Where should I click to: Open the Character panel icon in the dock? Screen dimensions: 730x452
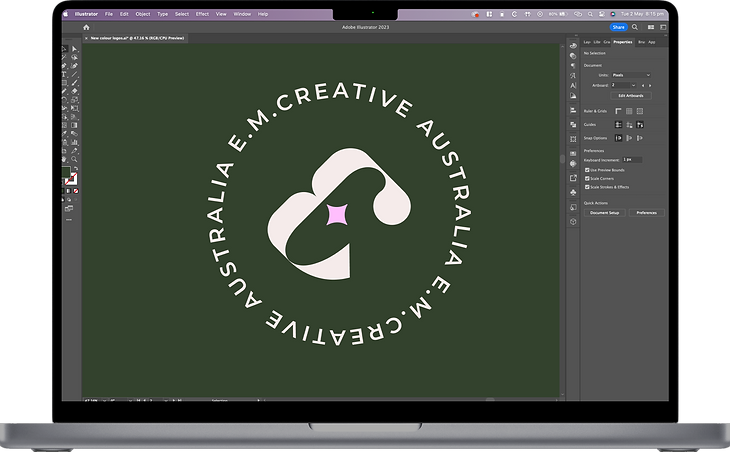click(573, 86)
